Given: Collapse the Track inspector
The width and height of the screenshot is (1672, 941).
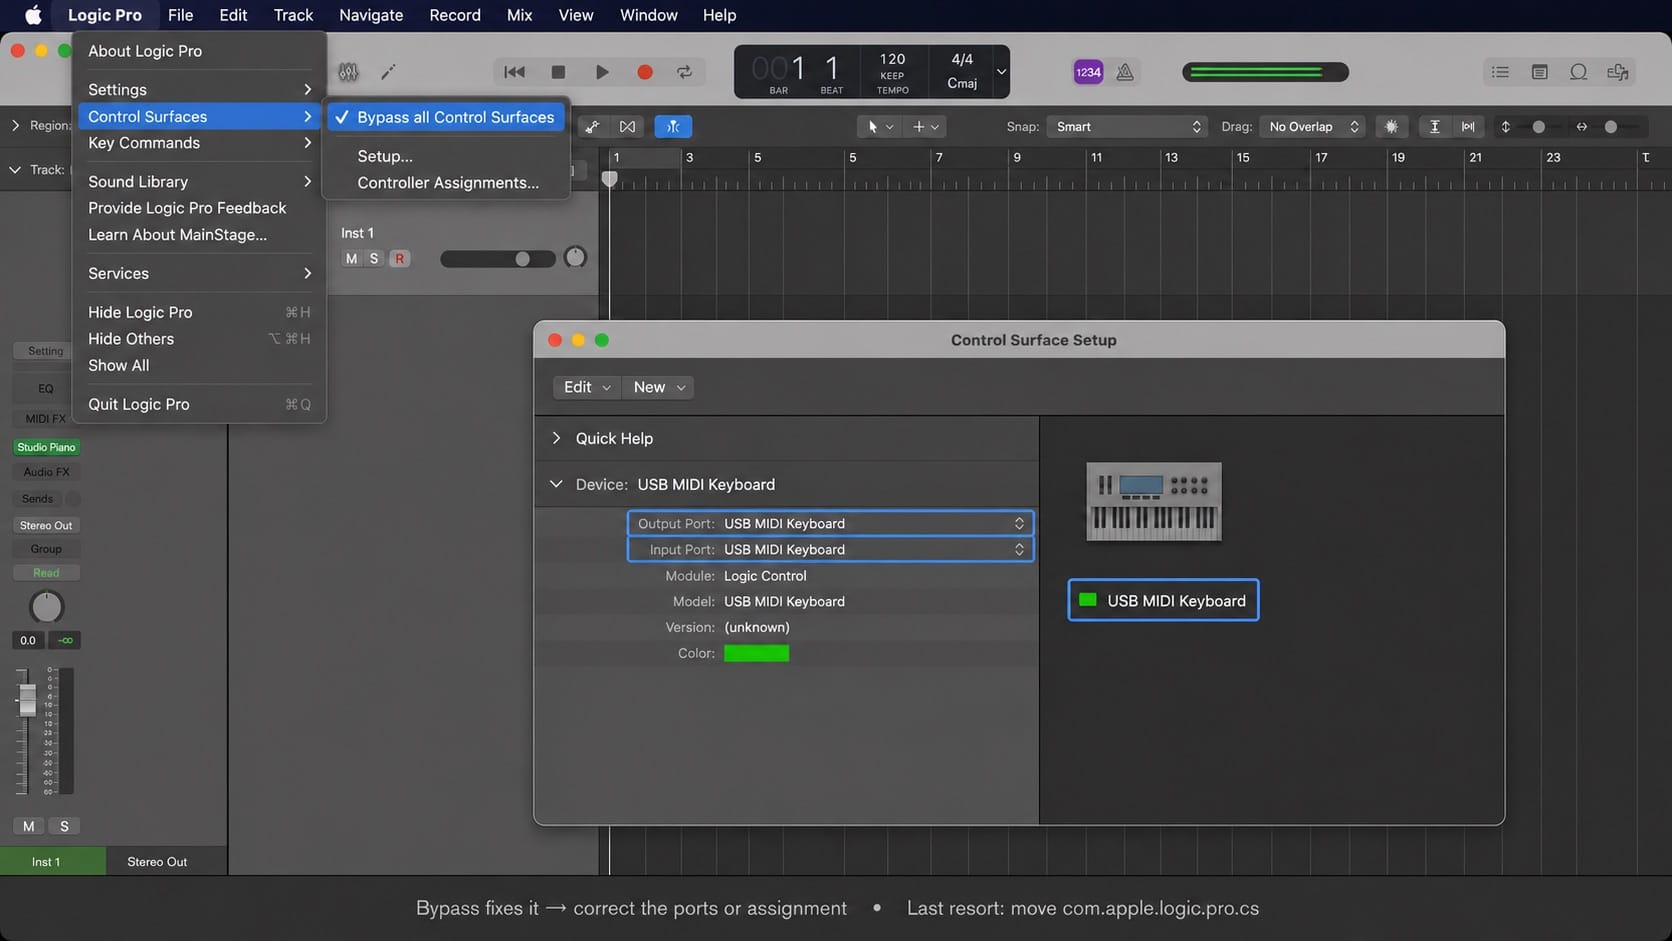Looking at the screenshot, I should pos(15,170).
